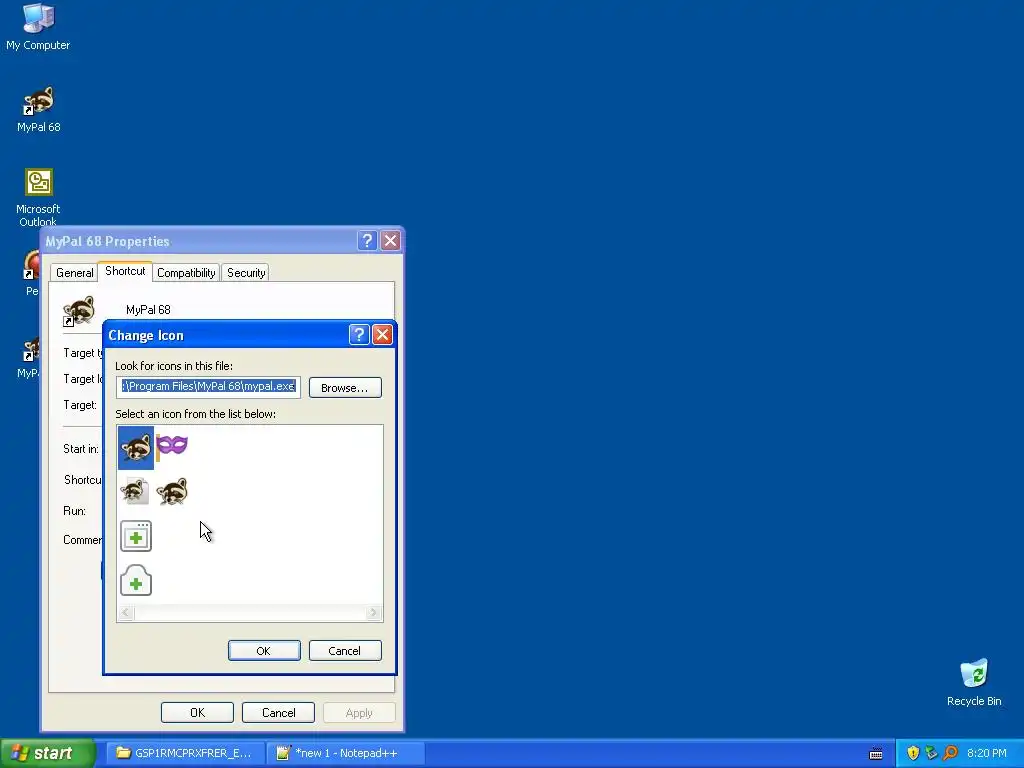Open the Compatibility tab in Properties

point(186,272)
